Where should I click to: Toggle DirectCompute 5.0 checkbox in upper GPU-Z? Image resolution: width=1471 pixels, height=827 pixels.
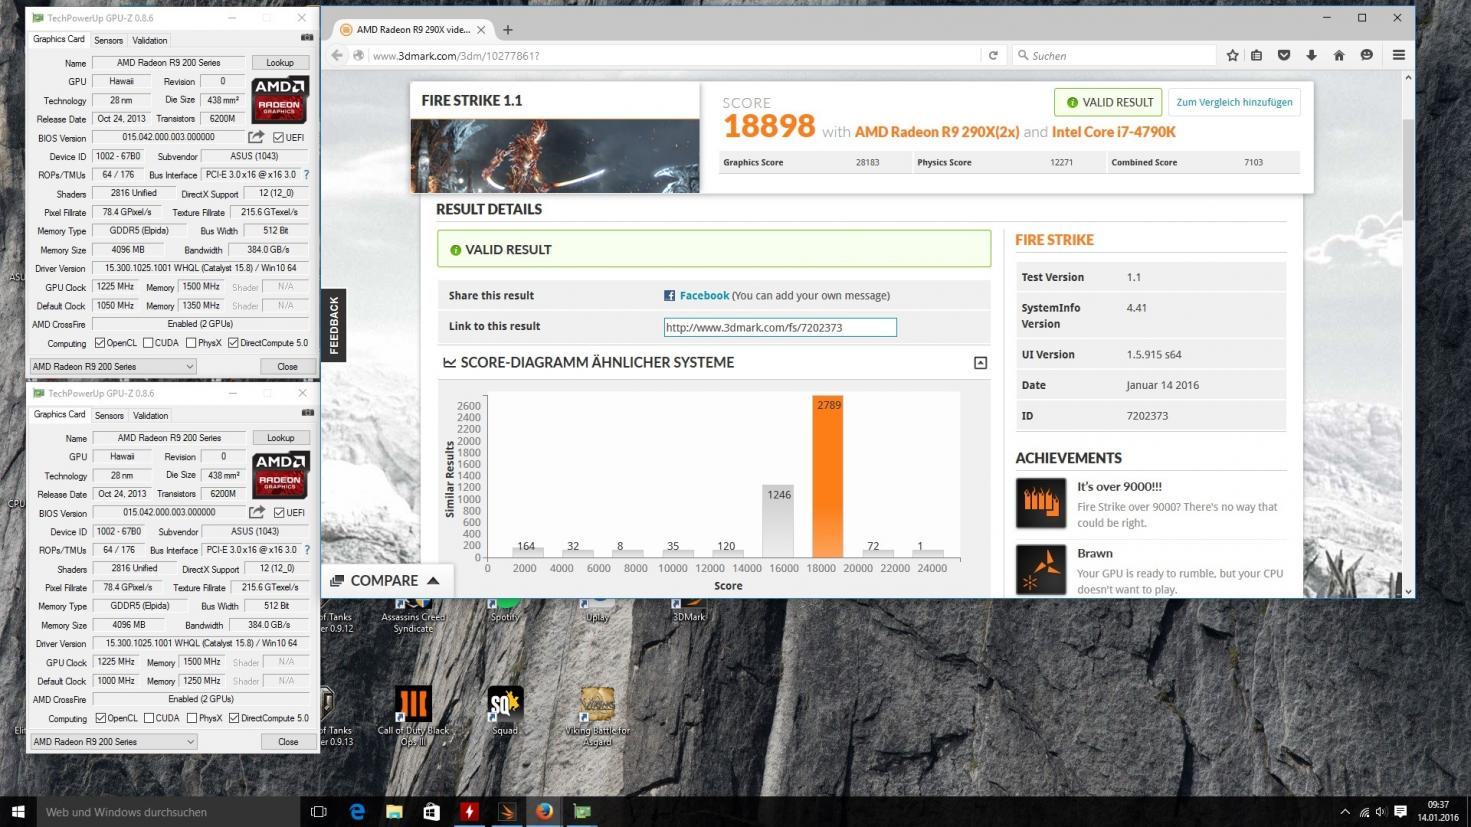(233, 343)
